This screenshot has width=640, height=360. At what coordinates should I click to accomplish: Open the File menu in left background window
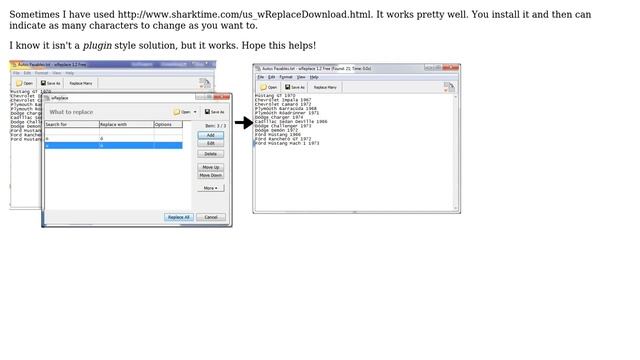(16, 73)
